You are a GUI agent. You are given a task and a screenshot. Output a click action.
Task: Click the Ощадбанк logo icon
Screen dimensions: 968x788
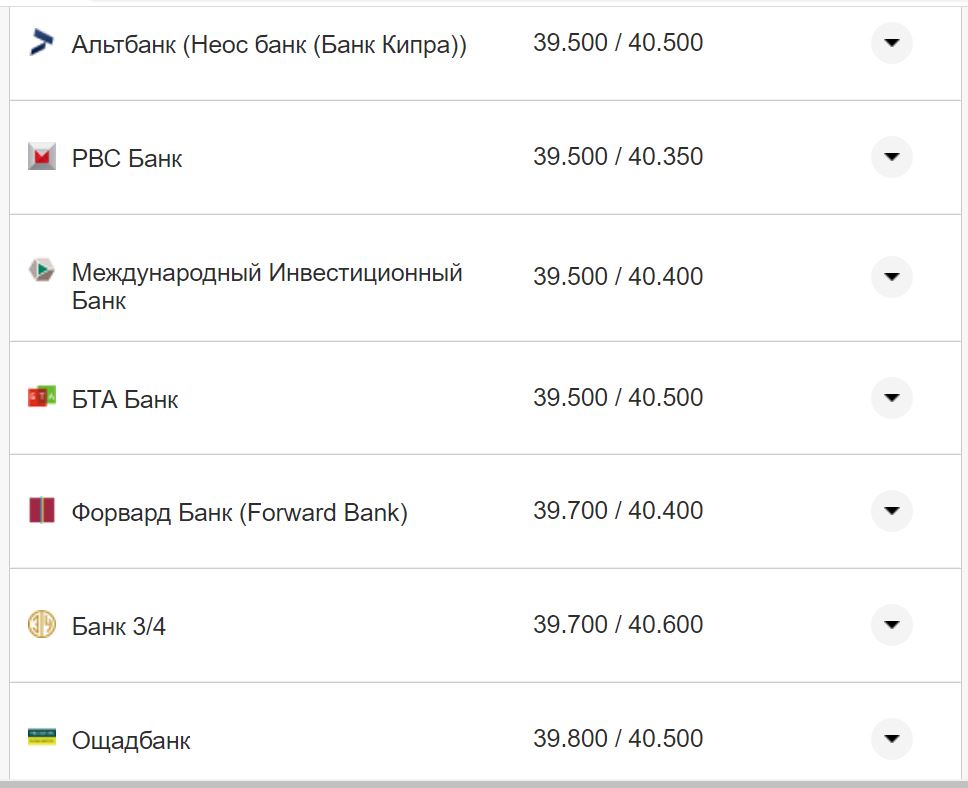point(41,738)
